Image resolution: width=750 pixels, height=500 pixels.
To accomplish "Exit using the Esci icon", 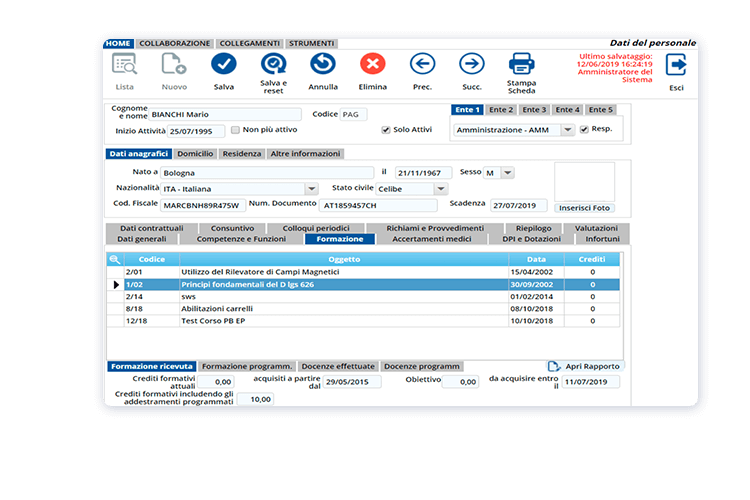I will (x=676, y=65).
